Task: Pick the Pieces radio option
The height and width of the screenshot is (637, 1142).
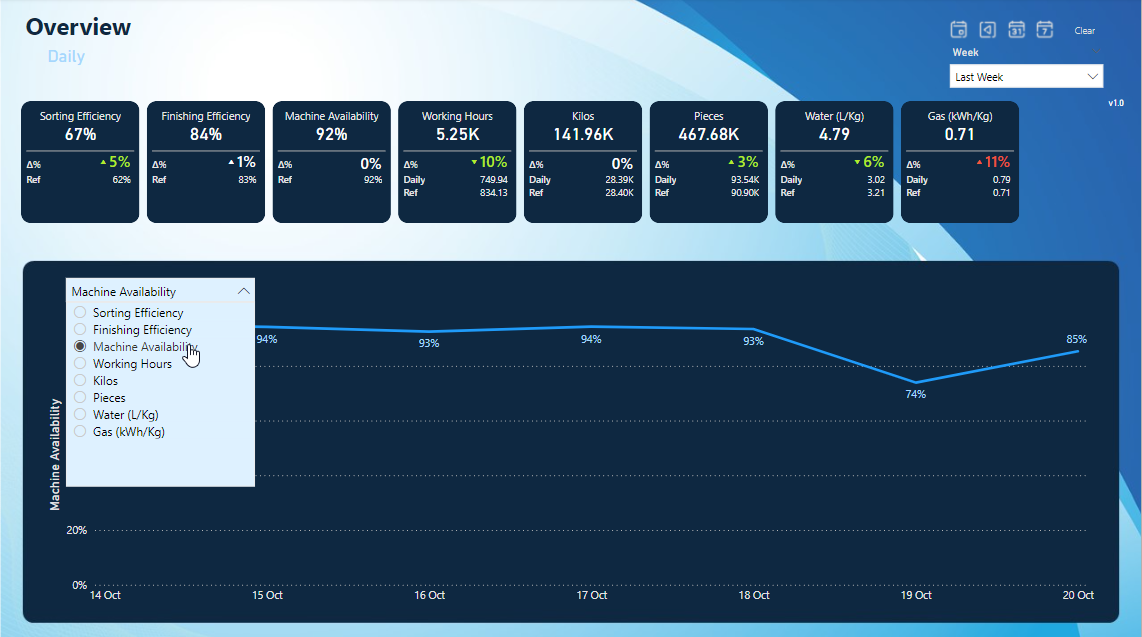Action: coord(80,398)
